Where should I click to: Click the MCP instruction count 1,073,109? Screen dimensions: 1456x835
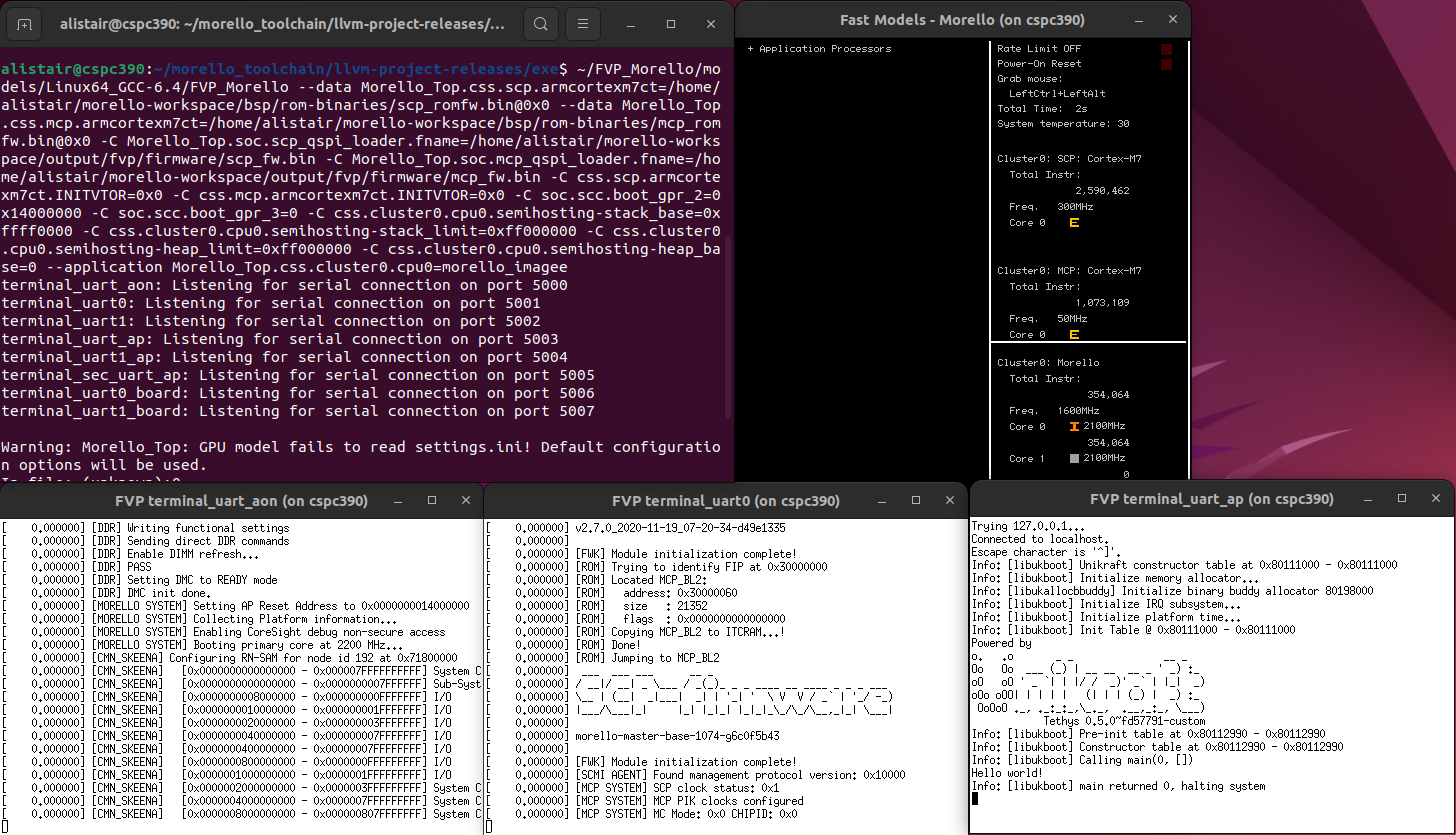tap(1102, 302)
